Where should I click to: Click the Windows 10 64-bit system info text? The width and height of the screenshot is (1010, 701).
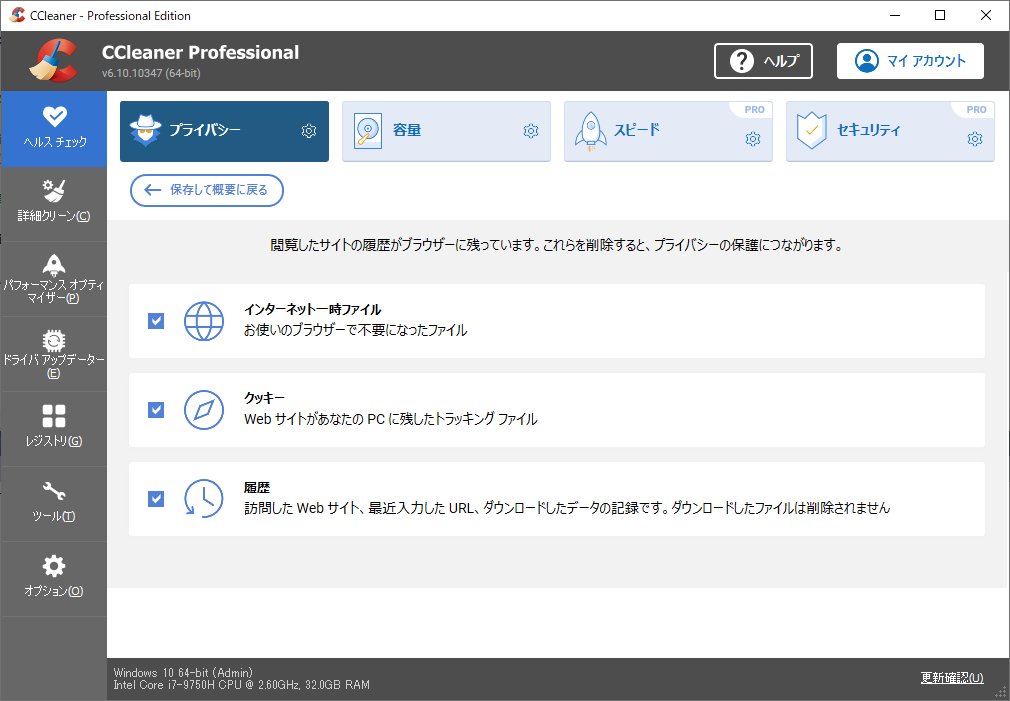tap(184, 673)
